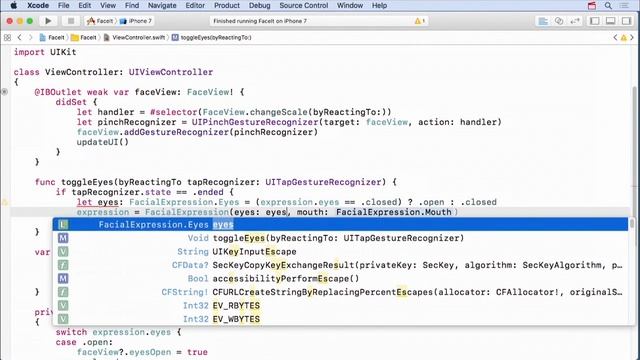Run the FaceIt app with Play button

tap(48, 21)
